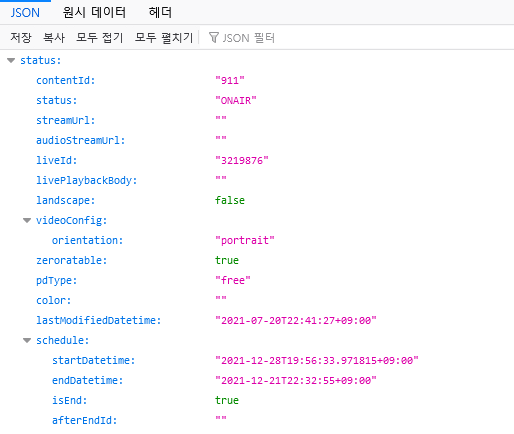
Task: Collapse the schedule node
Action: coord(27,340)
